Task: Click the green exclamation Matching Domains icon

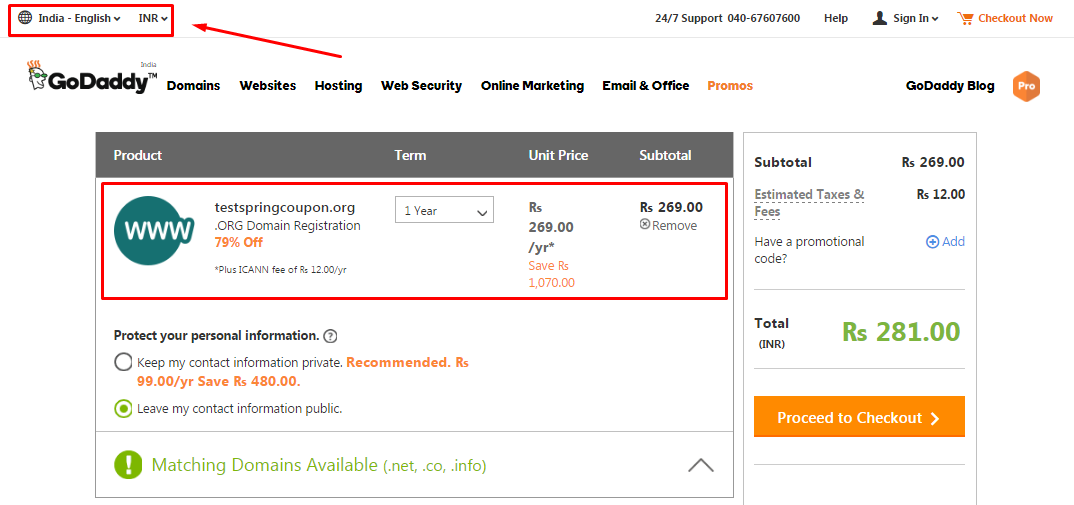Action: 128,465
